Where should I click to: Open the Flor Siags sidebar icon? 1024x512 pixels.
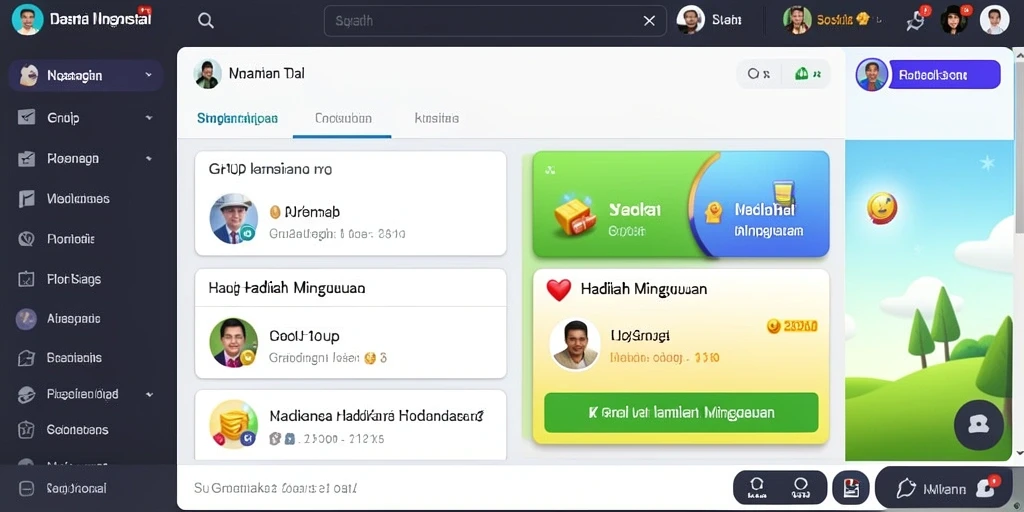[26, 280]
